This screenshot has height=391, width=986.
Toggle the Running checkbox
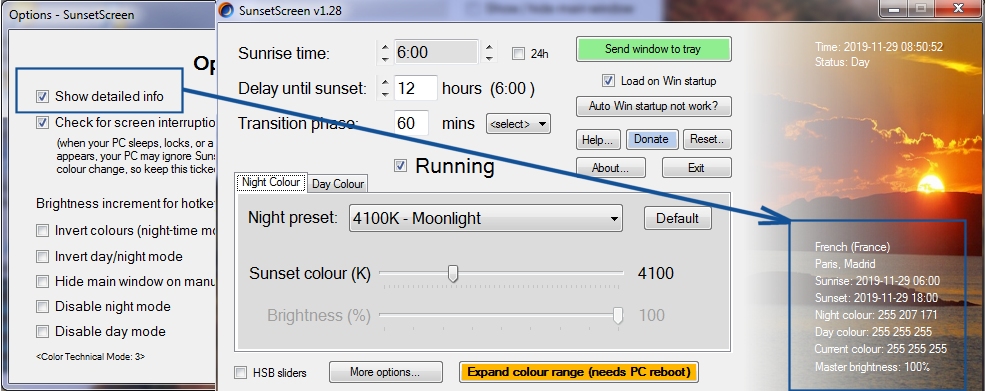[x=400, y=166]
